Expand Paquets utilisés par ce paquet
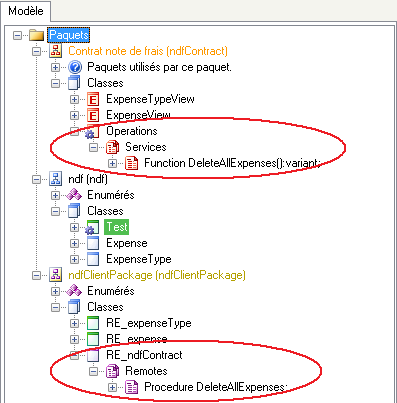This screenshot has width=397, height=403. [55, 67]
